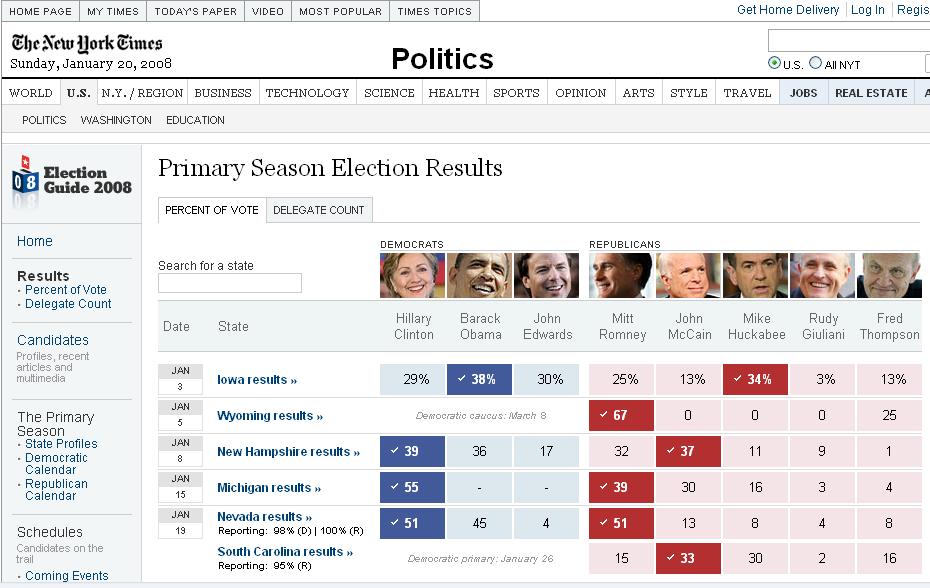Click The New York Times logo
The height and width of the screenshot is (588, 930).
click(x=87, y=43)
